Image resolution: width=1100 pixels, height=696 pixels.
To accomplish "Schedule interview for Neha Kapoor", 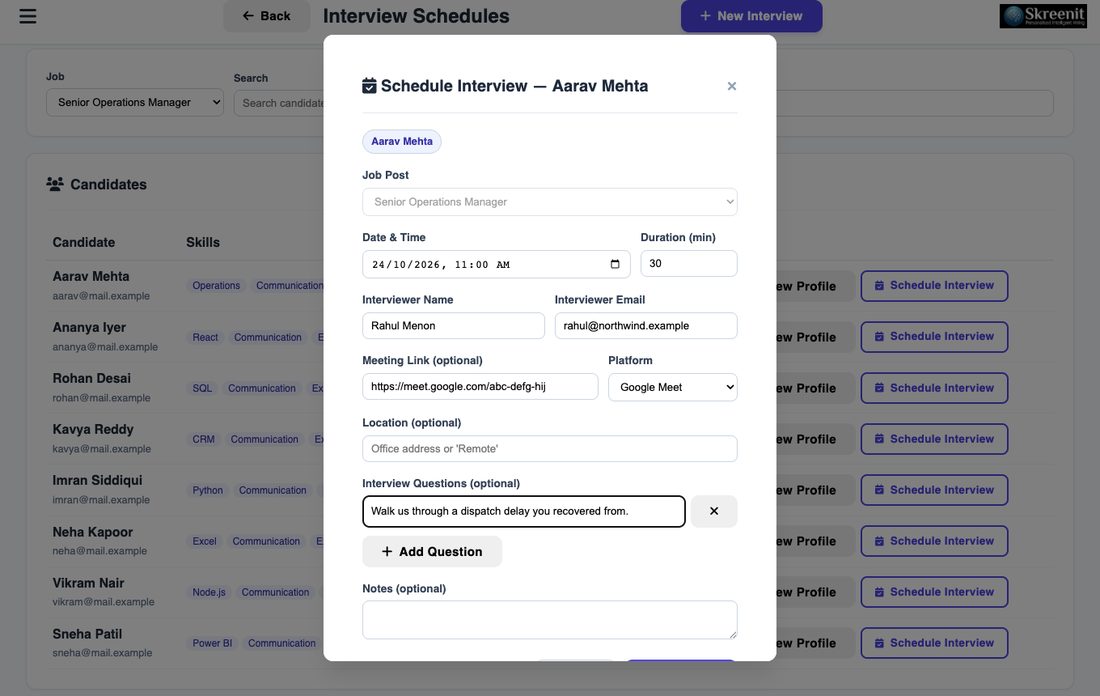I will point(934,541).
